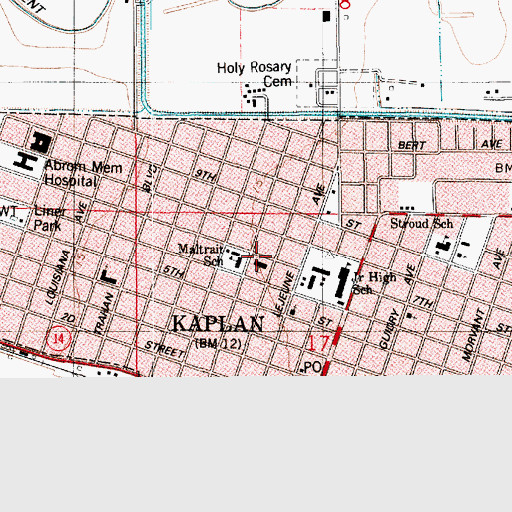
Task: Click the Abrom Mem Hospital label
Action: tap(83, 174)
